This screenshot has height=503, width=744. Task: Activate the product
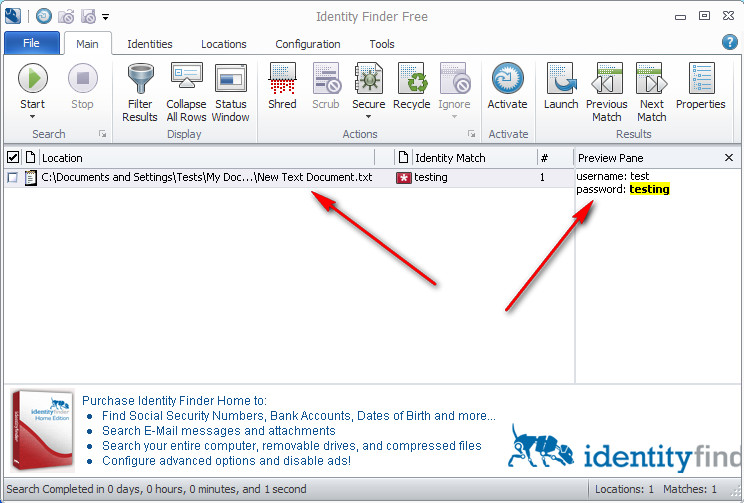pos(508,86)
